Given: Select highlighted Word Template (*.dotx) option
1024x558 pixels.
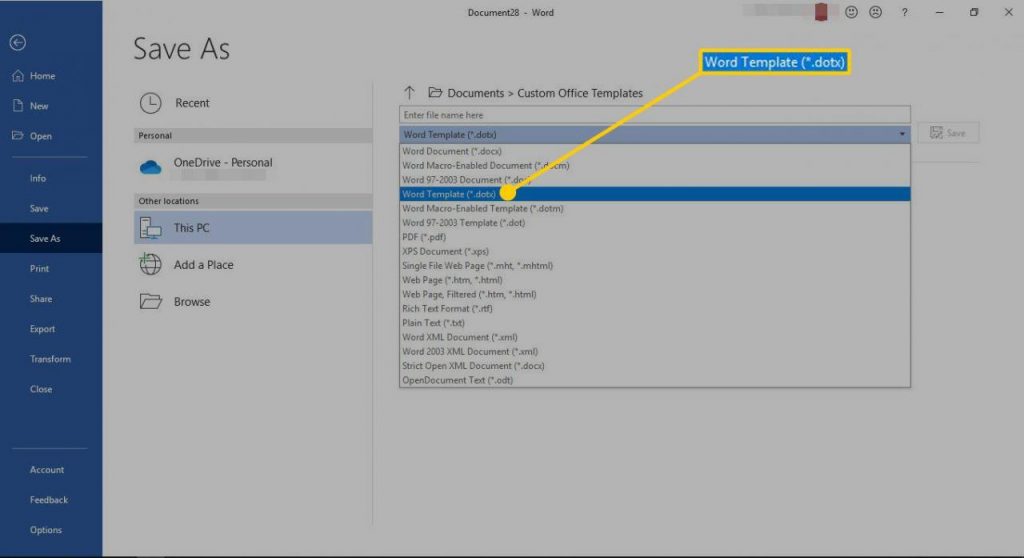Looking at the screenshot, I should pyautogui.click(x=654, y=194).
